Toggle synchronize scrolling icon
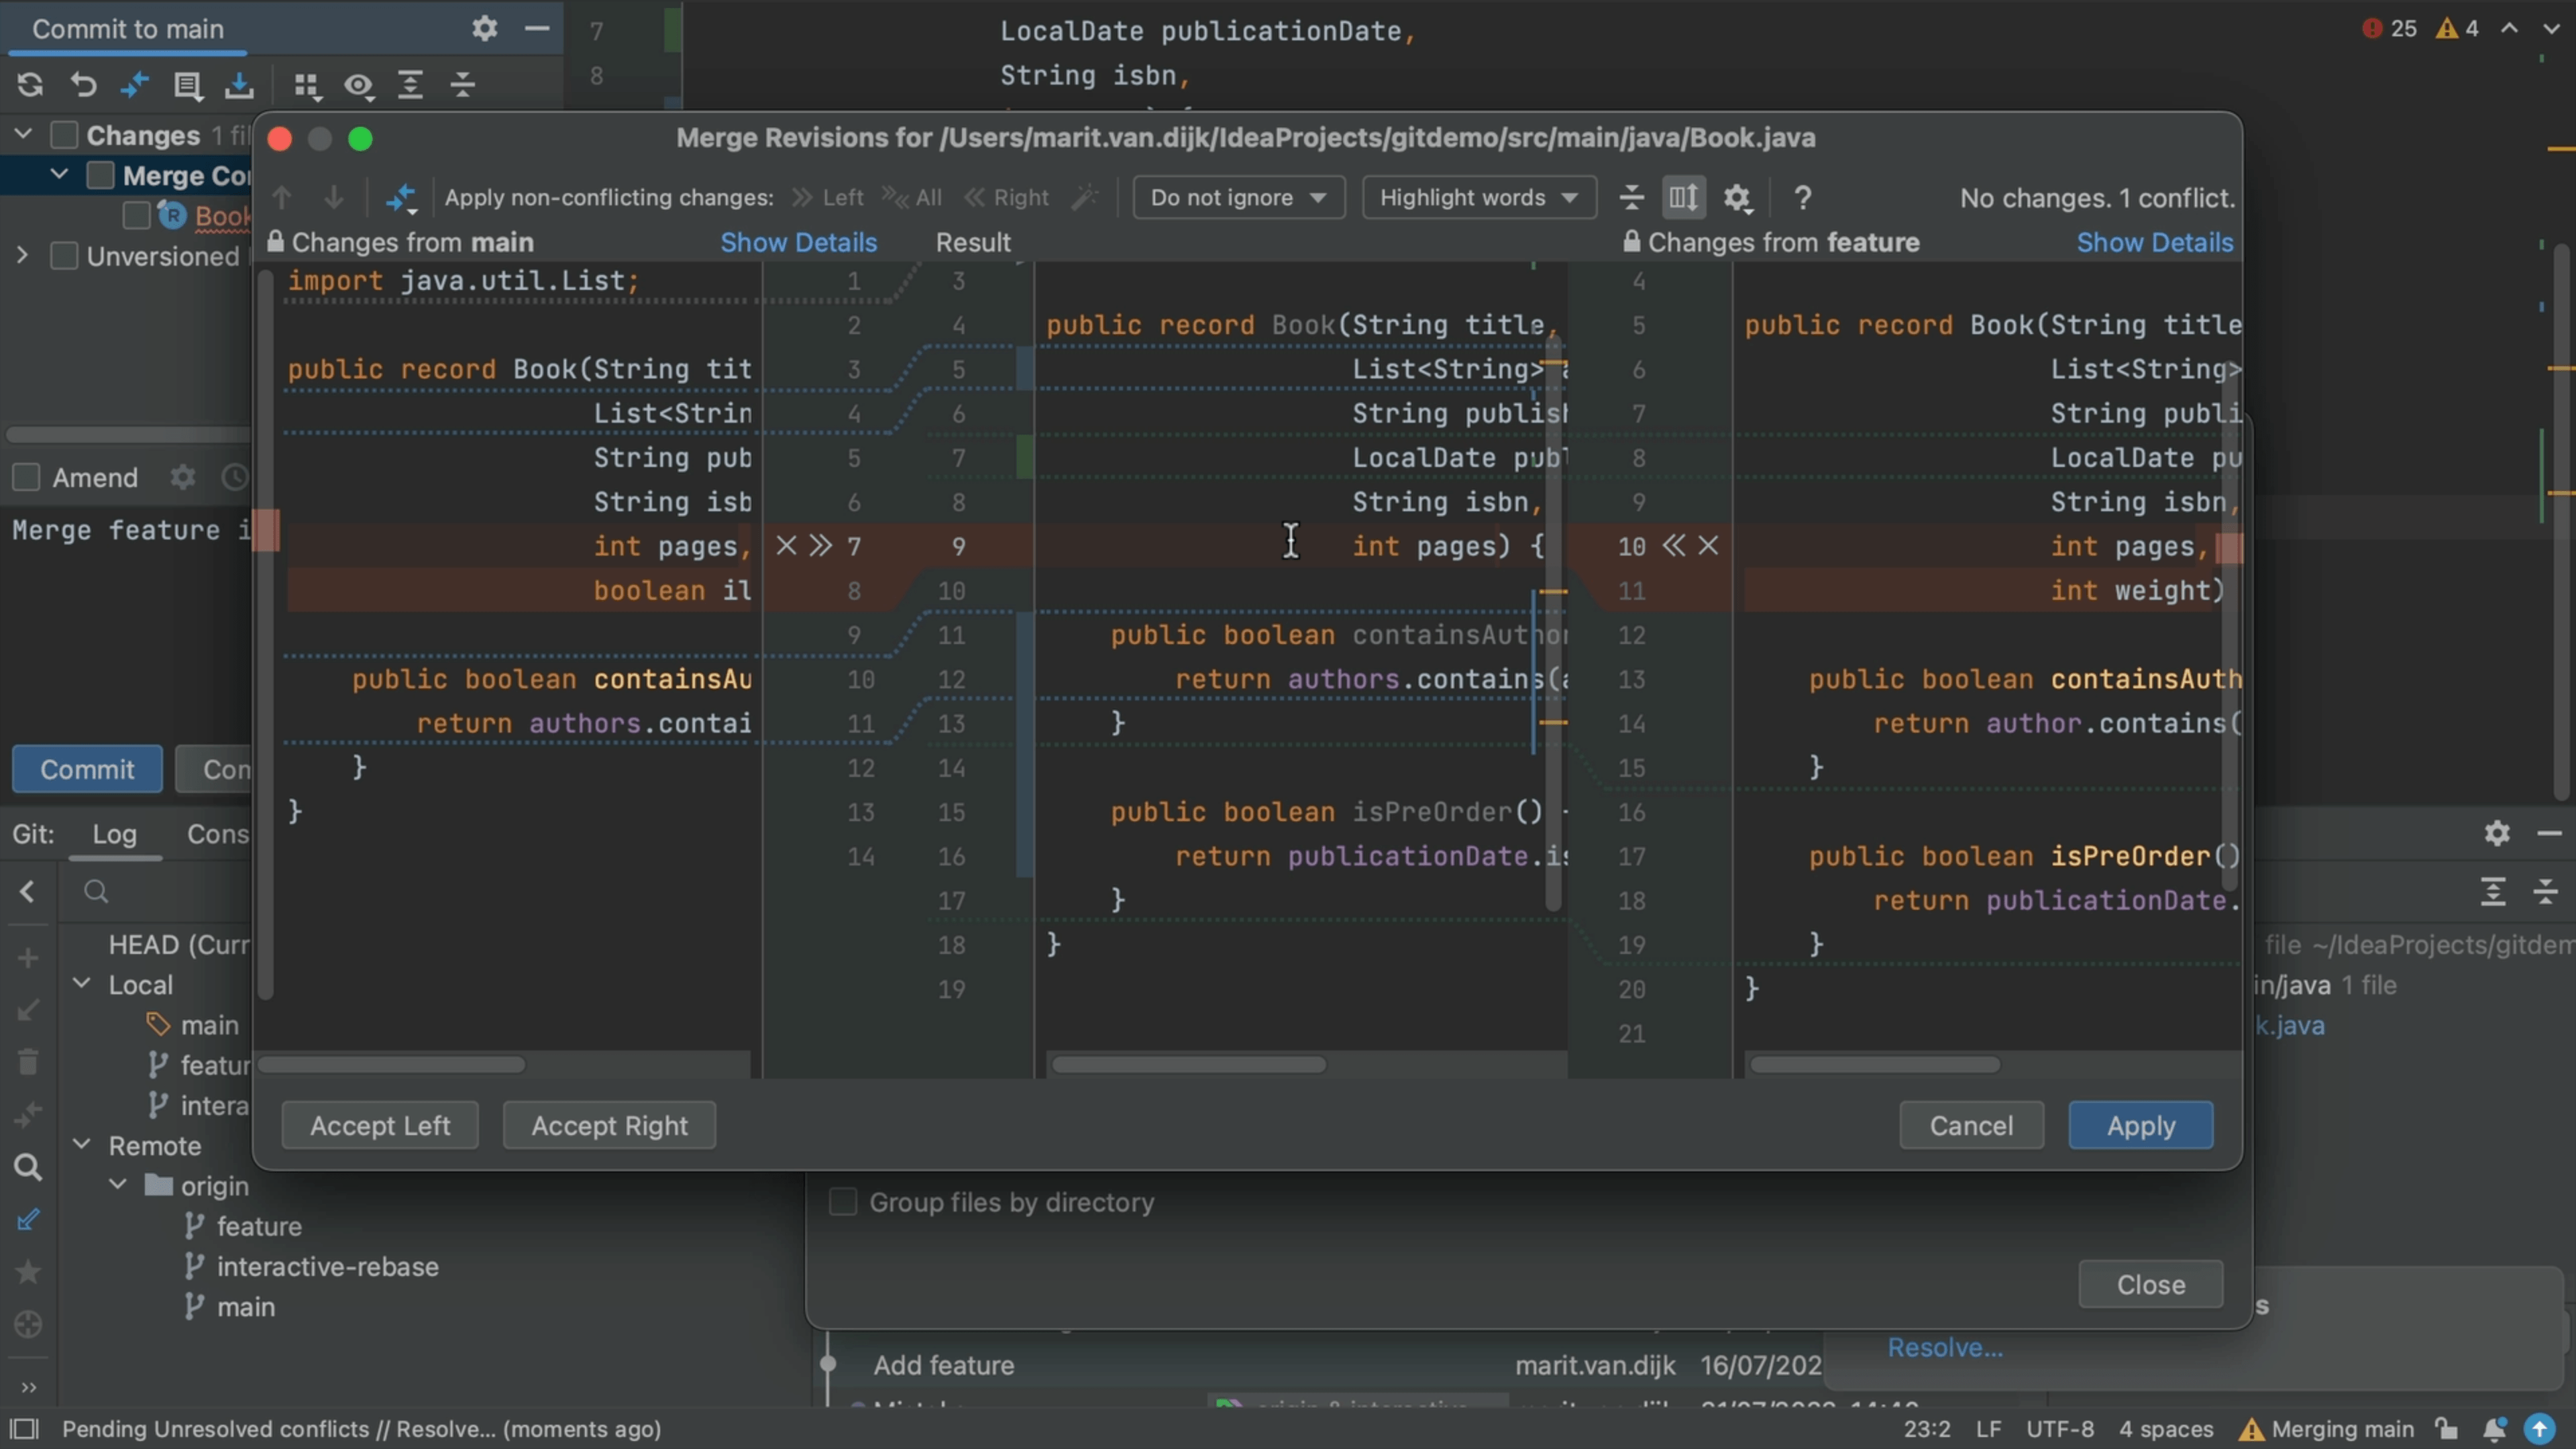2576x1449 pixels. [x=1683, y=197]
